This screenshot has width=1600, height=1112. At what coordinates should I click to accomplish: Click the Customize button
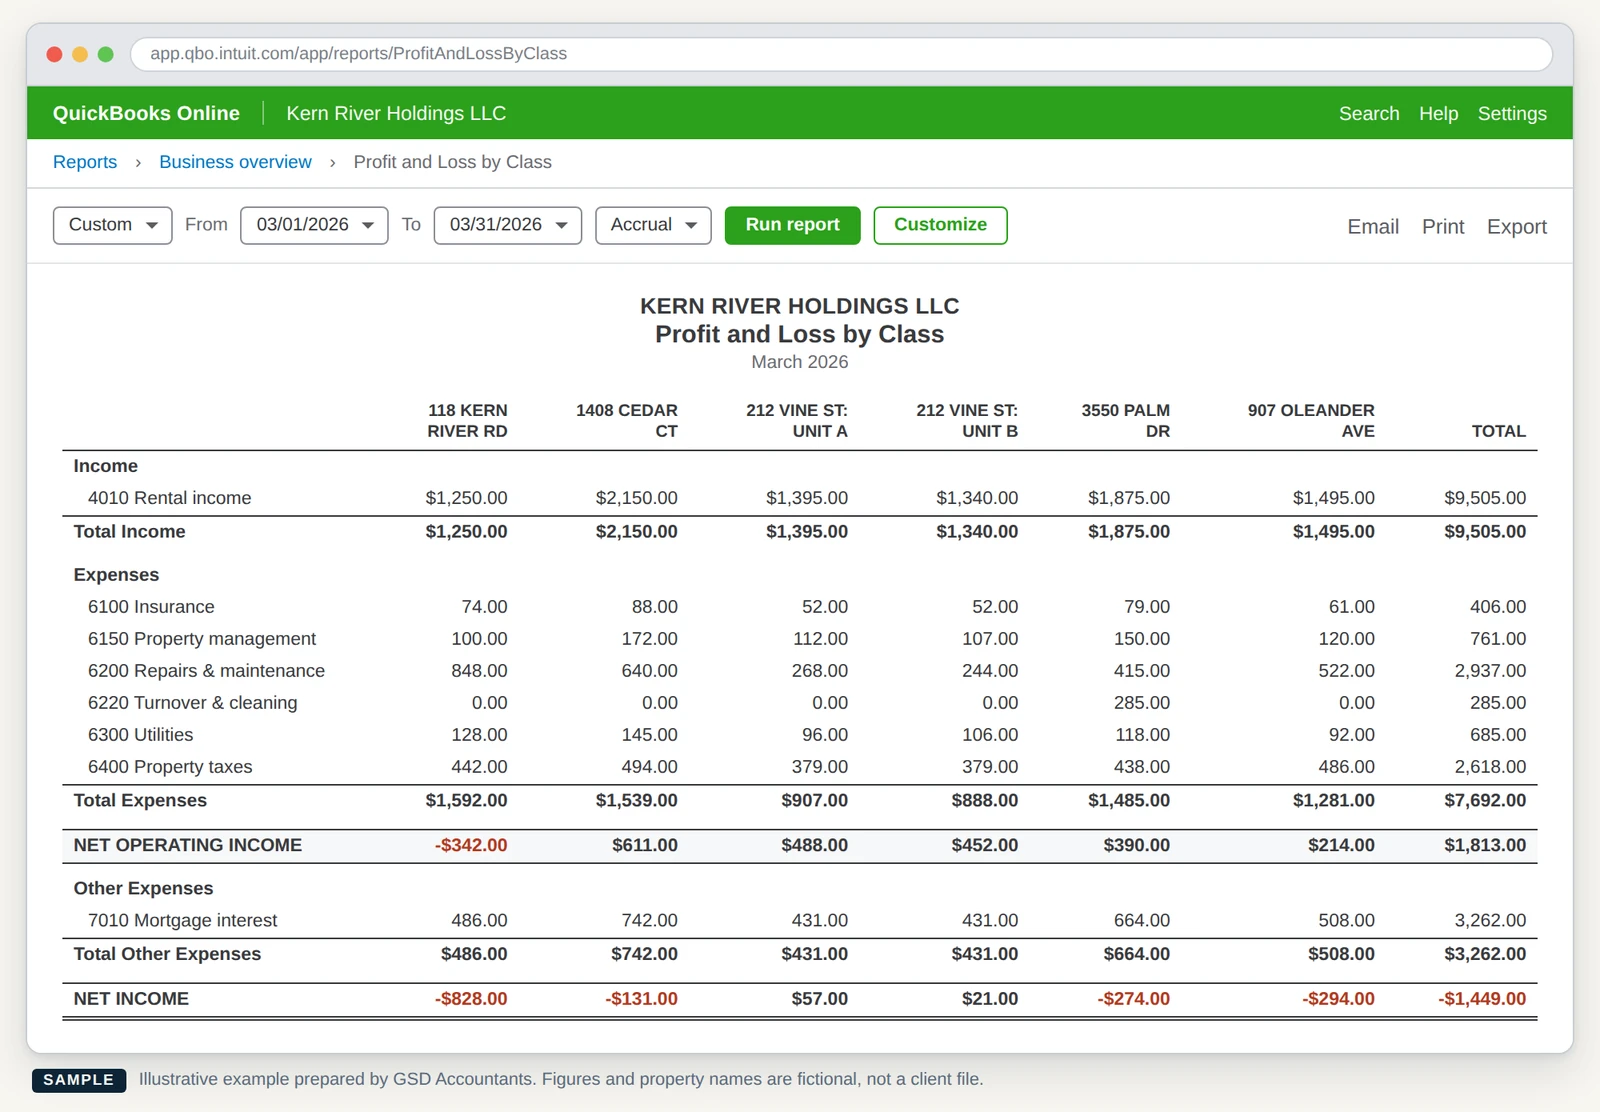click(940, 225)
